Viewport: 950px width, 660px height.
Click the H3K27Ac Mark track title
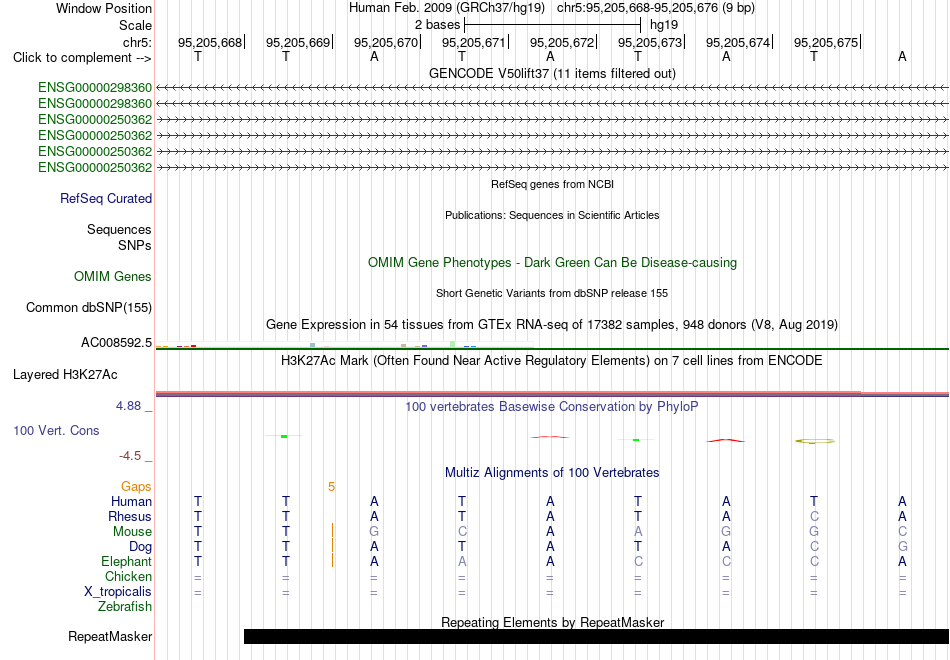click(x=552, y=361)
